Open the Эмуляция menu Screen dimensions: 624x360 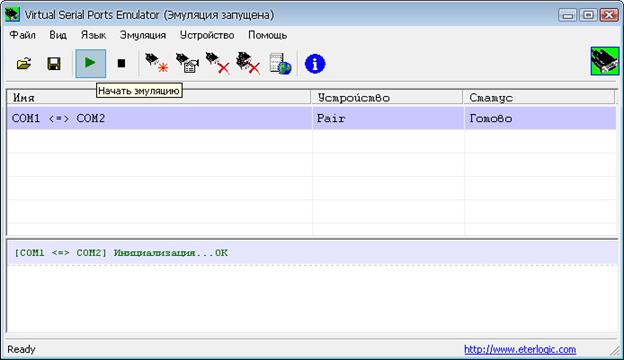[143, 35]
